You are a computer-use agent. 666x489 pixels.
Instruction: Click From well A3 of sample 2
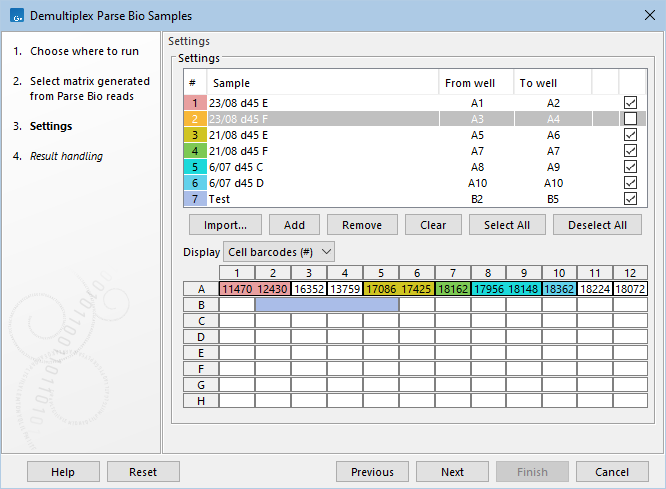(x=477, y=119)
